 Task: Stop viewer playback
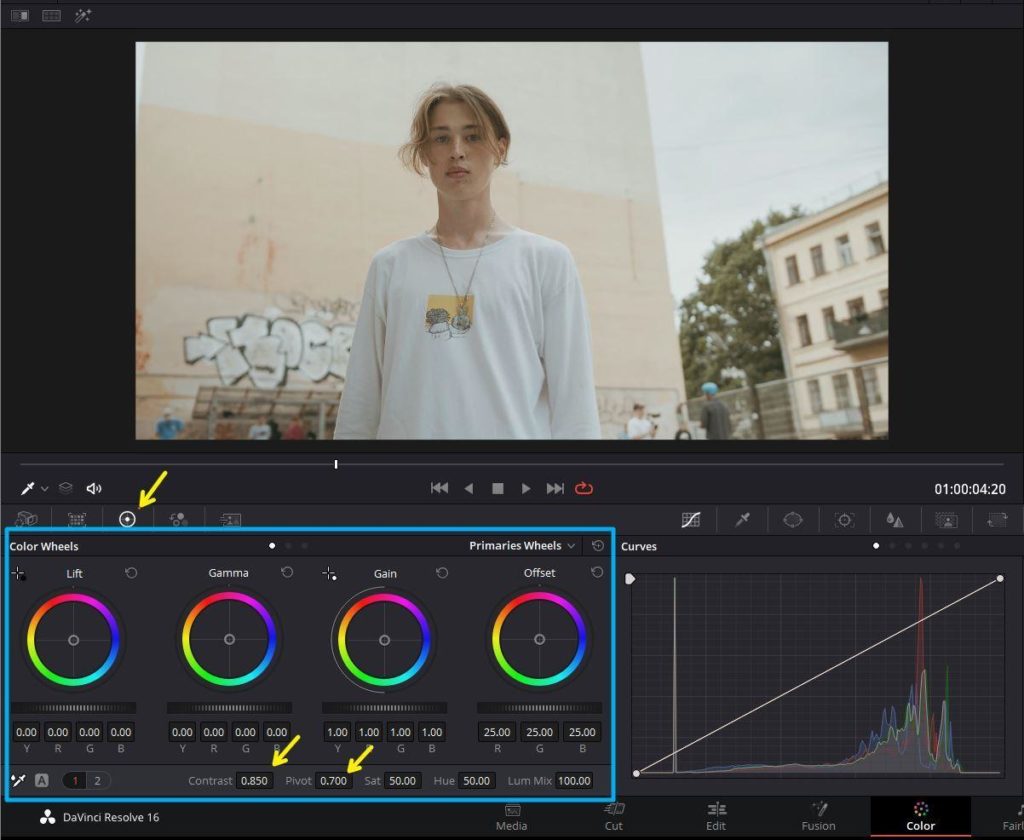(x=498, y=489)
